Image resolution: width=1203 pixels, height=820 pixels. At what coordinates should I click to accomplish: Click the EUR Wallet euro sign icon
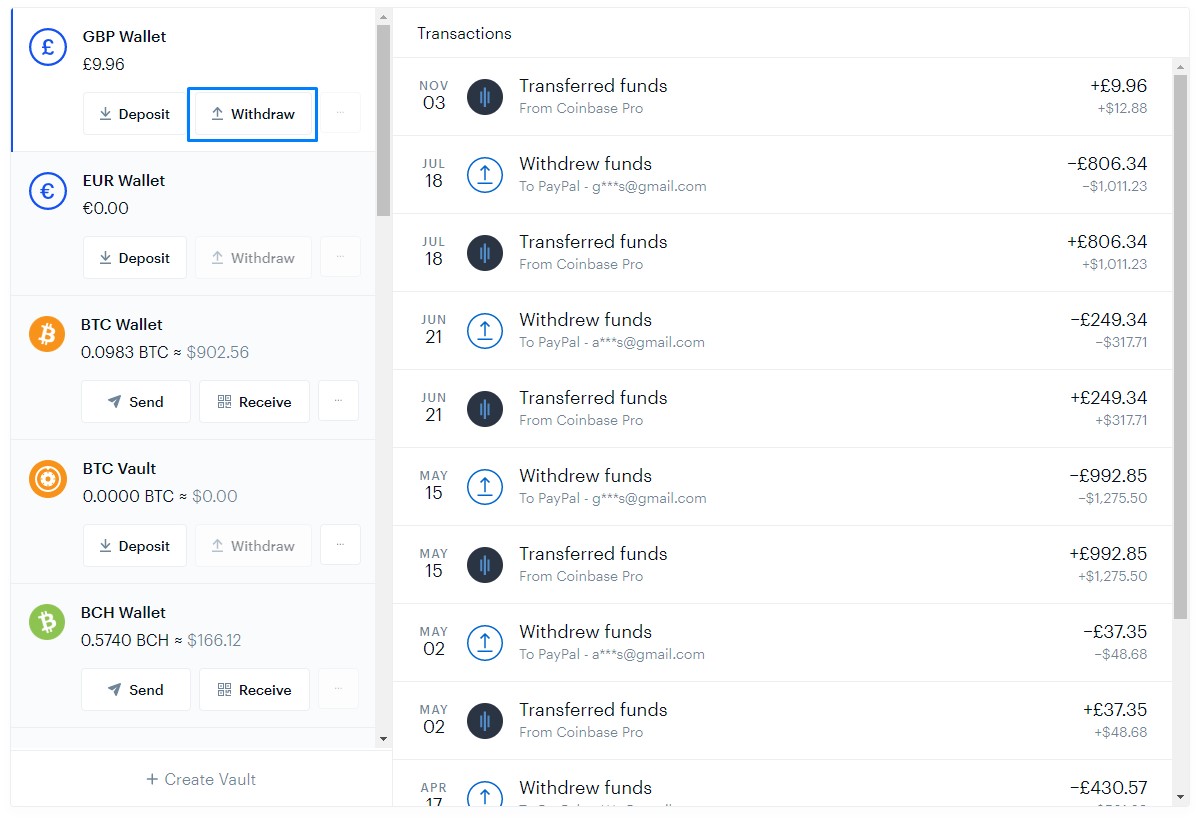click(48, 191)
